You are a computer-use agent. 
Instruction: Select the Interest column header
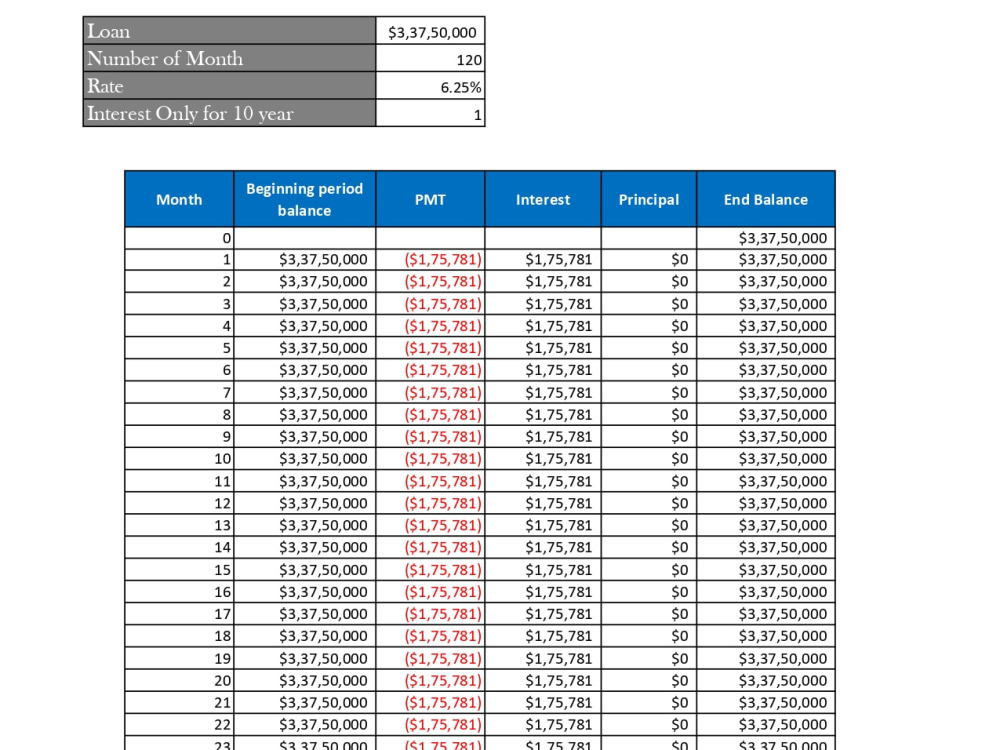[543, 199]
